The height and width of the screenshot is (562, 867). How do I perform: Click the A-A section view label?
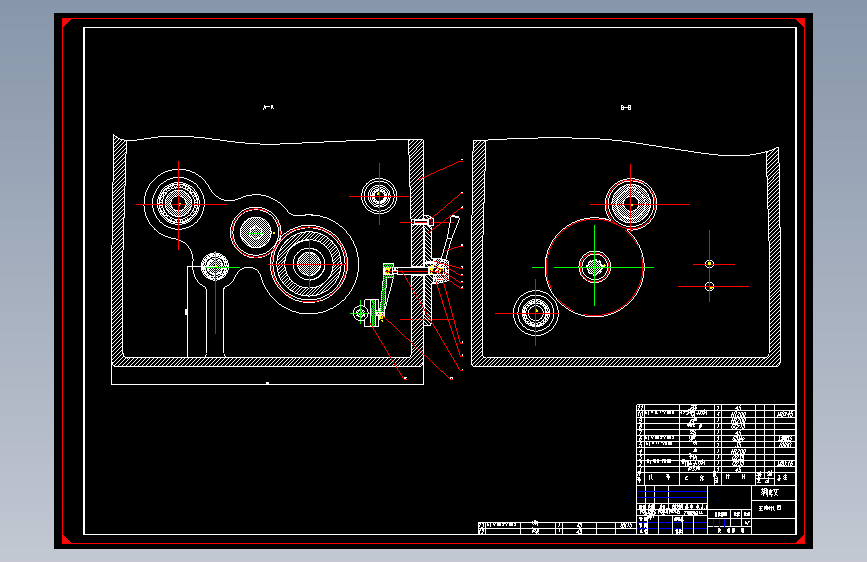[268, 107]
